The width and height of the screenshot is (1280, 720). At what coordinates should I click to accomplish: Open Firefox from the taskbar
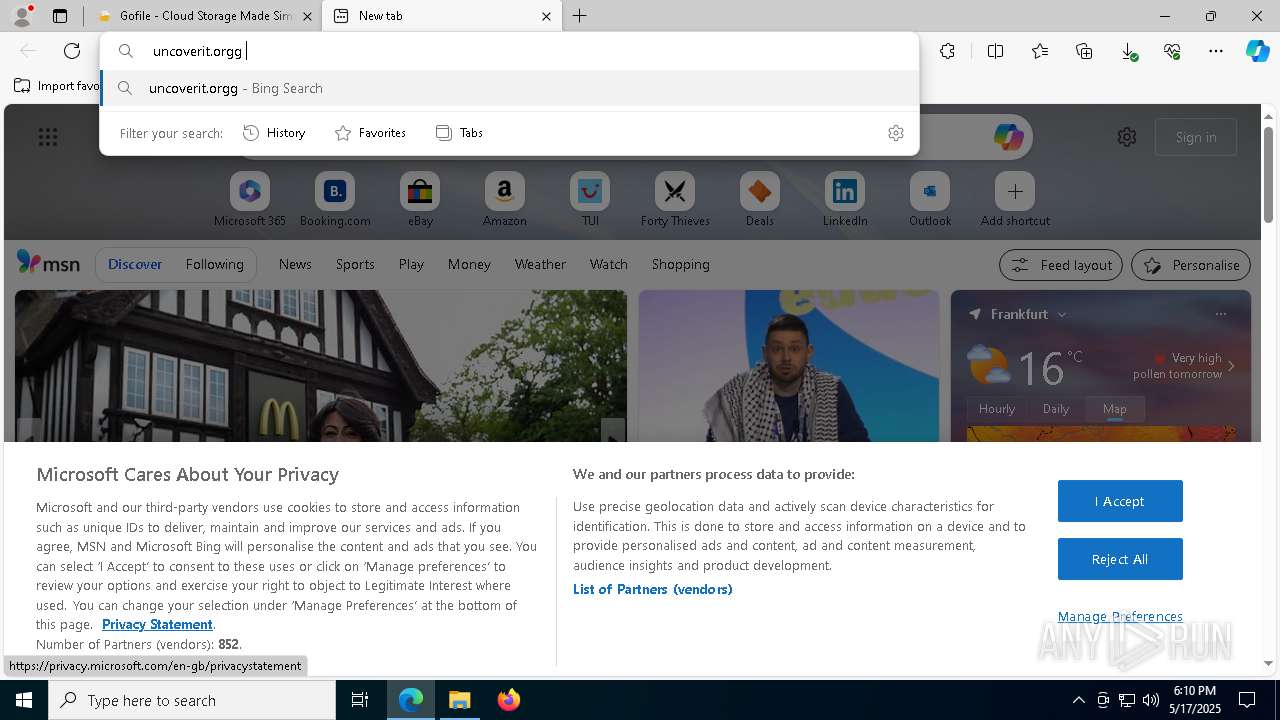tap(508, 700)
